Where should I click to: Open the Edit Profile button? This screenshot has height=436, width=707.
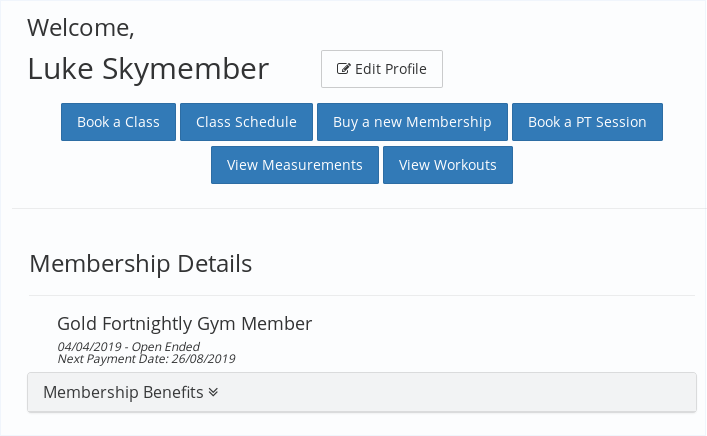pyautogui.click(x=382, y=69)
